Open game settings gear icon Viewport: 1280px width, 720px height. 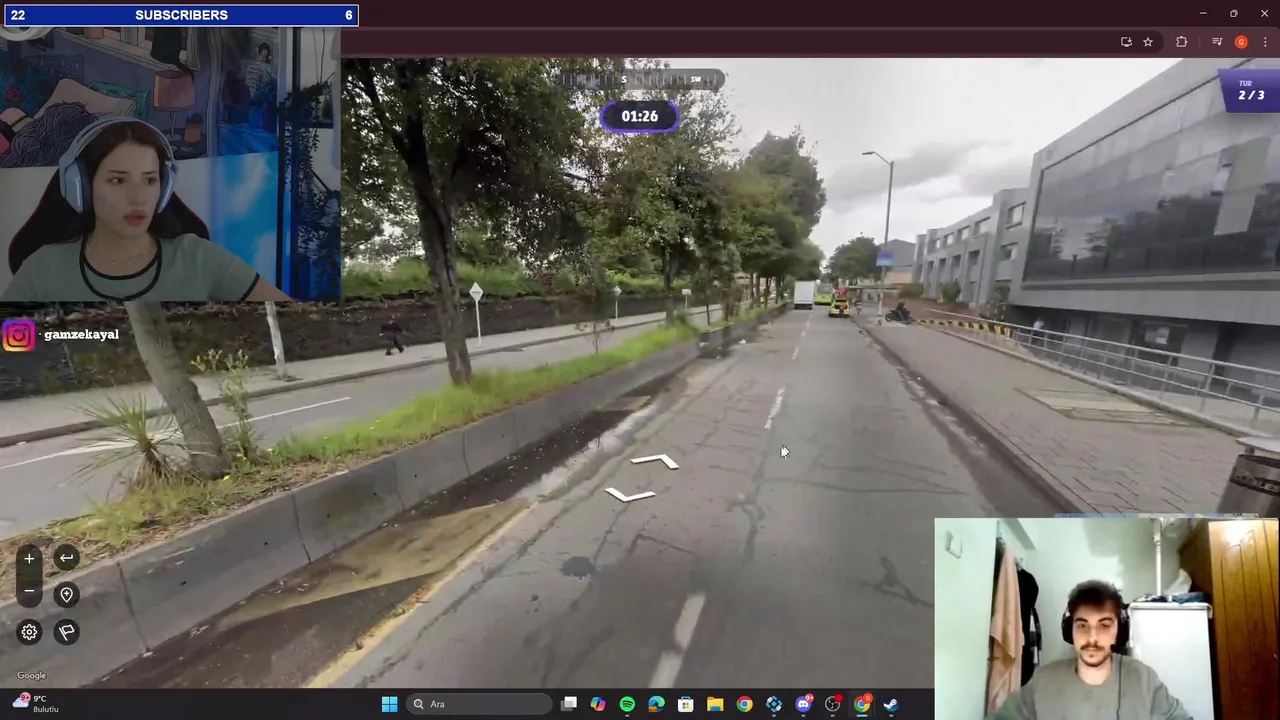coord(29,632)
